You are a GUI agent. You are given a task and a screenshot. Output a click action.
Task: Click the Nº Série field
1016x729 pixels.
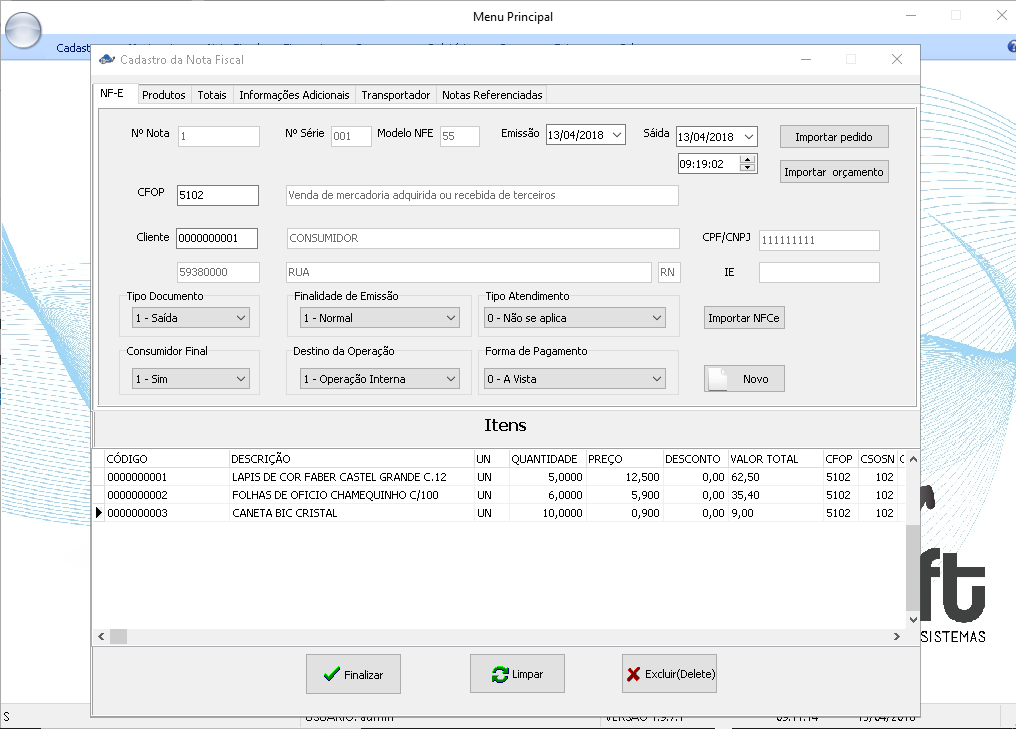coord(351,136)
